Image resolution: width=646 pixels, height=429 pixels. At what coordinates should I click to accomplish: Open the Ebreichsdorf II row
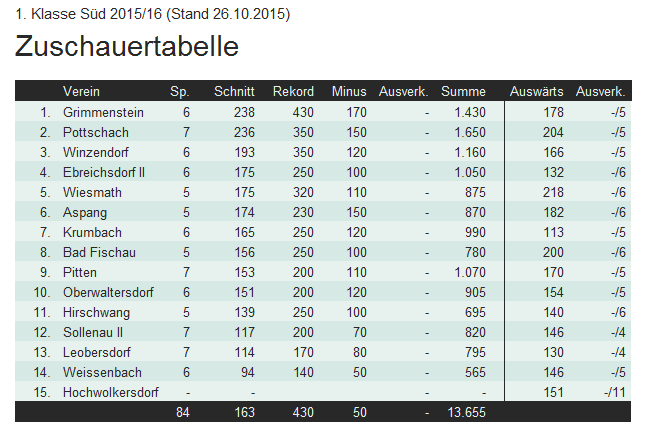click(104, 172)
